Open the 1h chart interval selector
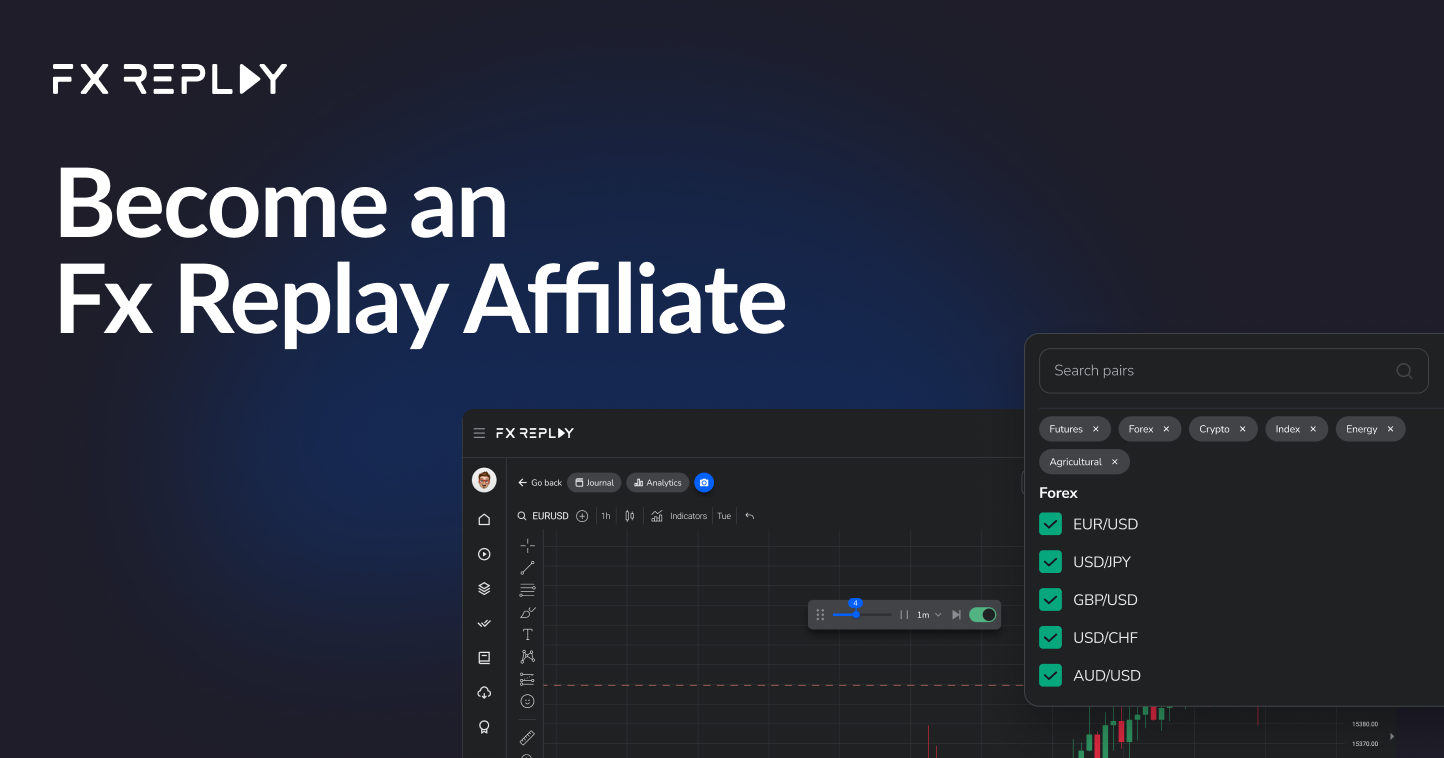The image size is (1444, 758). pyautogui.click(x=605, y=515)
